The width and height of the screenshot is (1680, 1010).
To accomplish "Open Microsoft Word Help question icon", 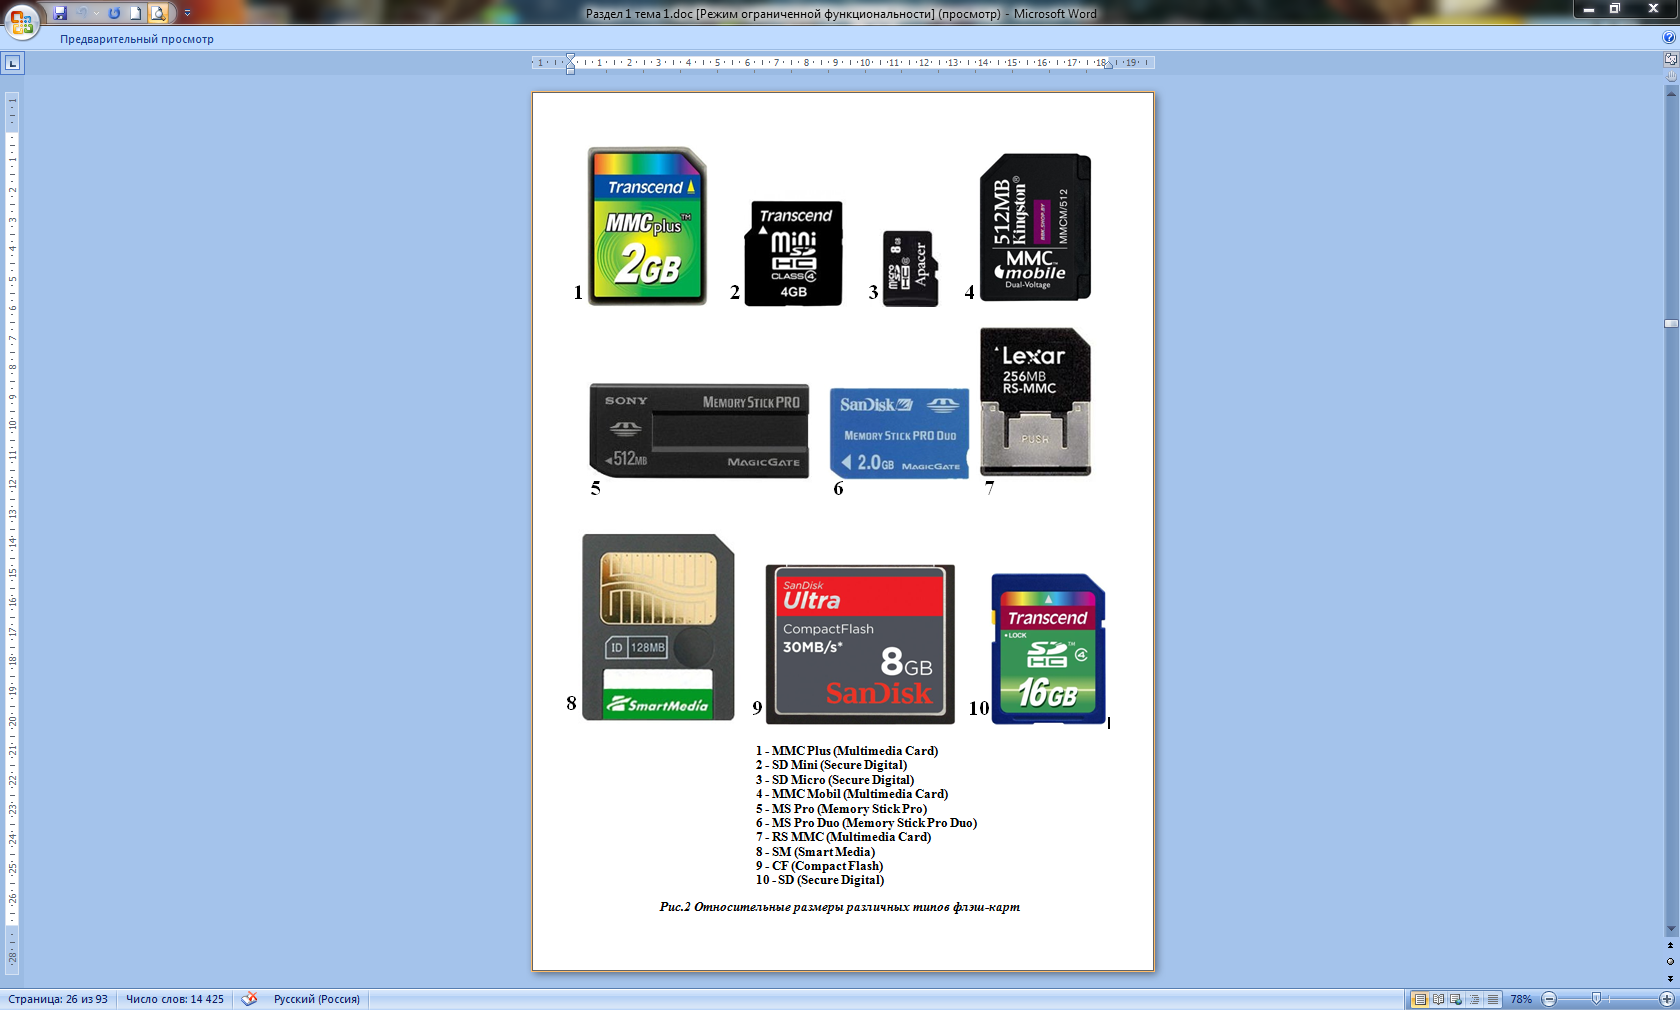I will click(1668, 38).
